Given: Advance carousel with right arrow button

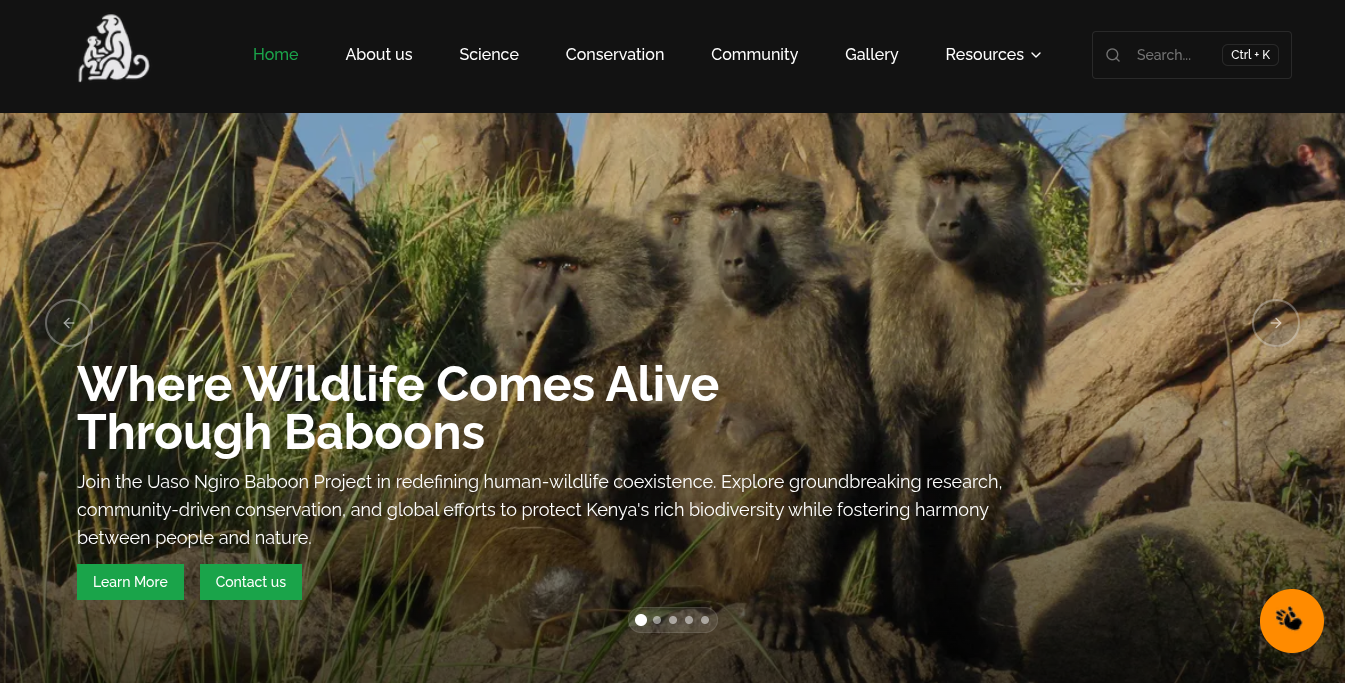Looking at the screenshot, I should [x=1276, y=323].
